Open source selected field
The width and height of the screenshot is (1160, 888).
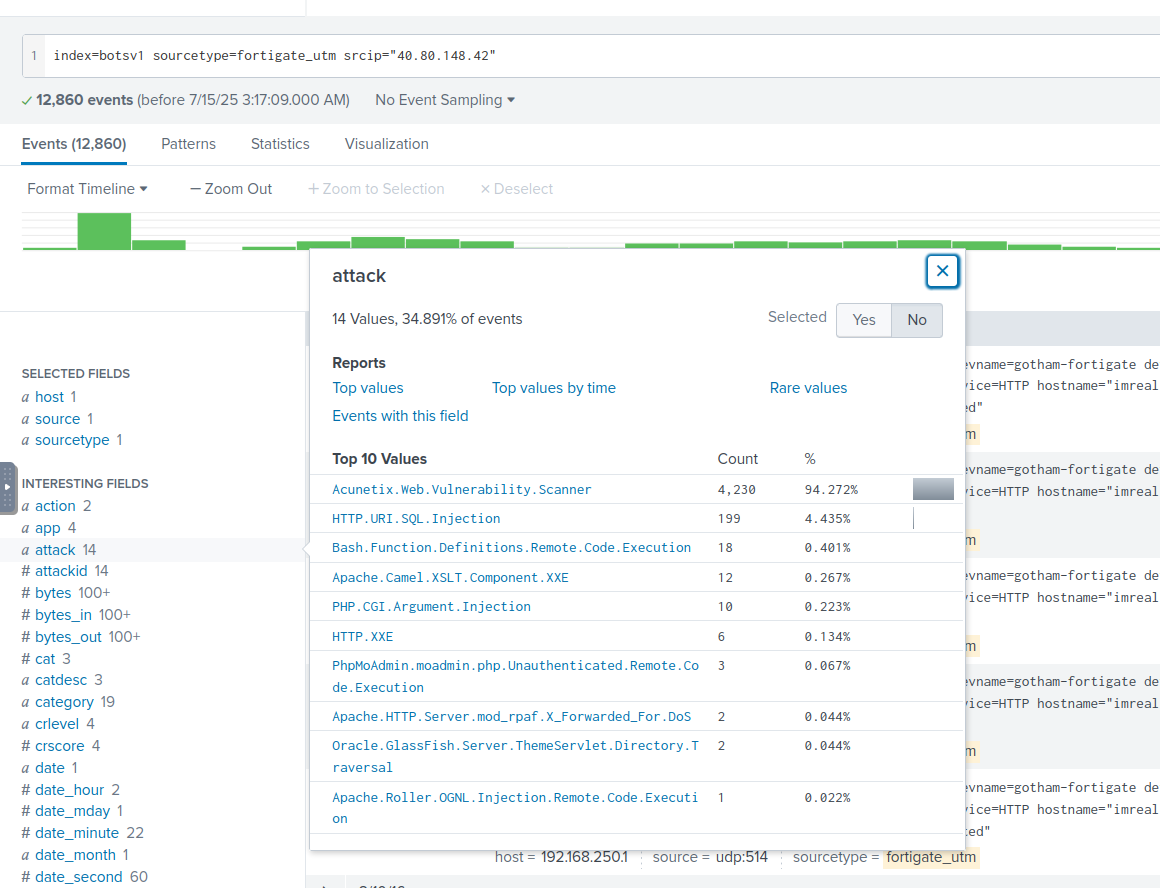pyautogui.click(x=58, y=419)
